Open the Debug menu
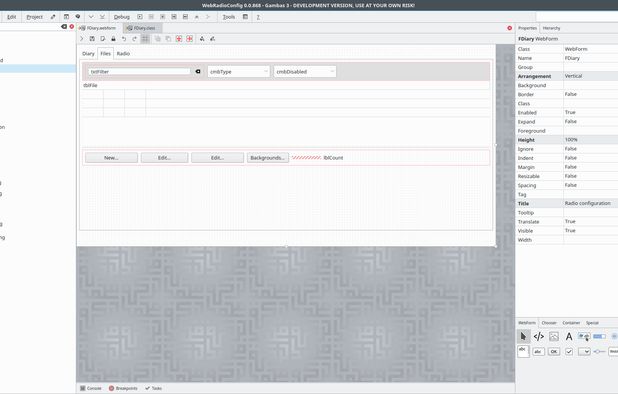 click(121, 17)
